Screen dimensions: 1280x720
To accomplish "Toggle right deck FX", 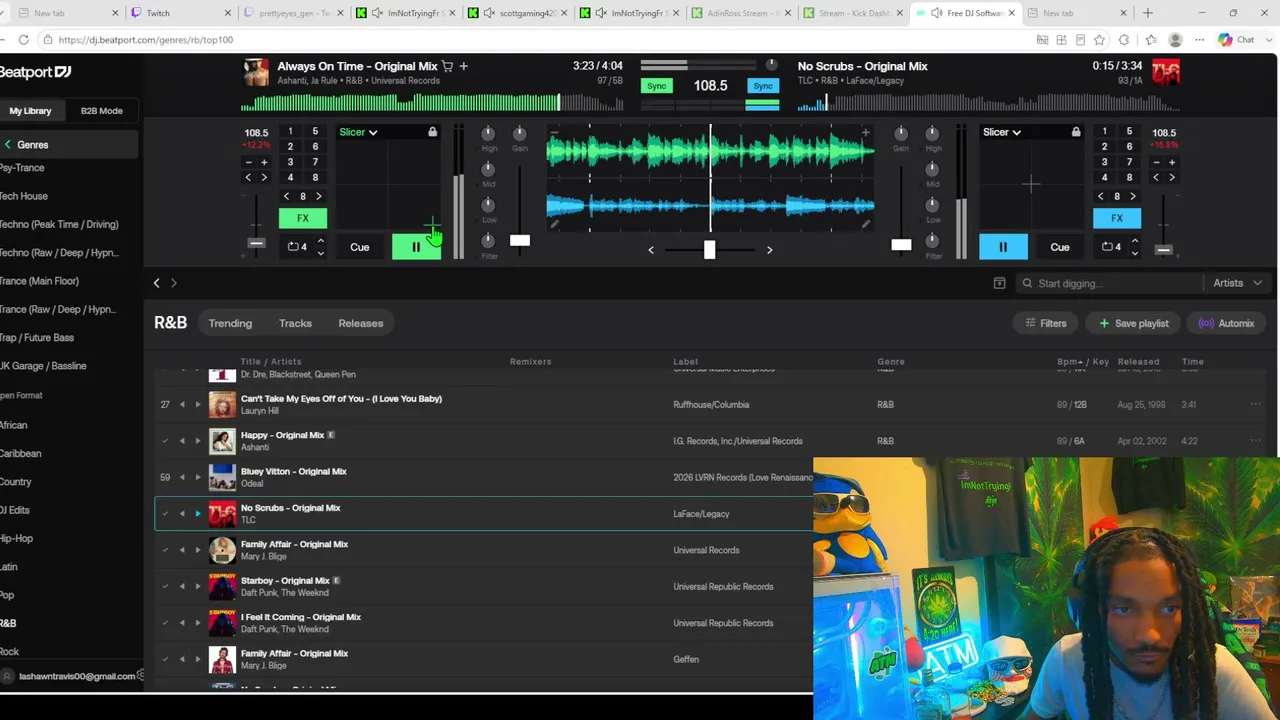I will point(1117,218).
